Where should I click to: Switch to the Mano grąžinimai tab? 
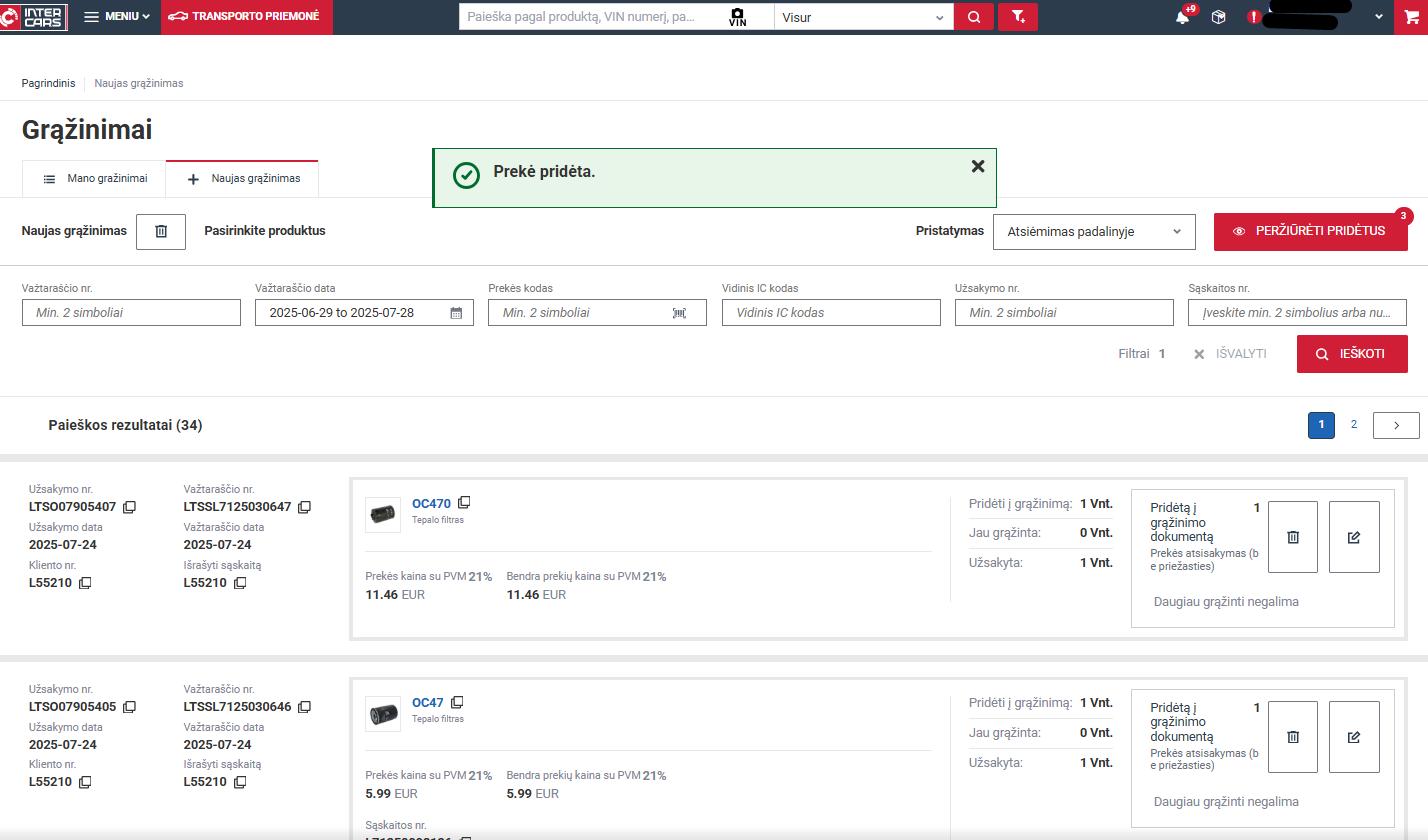95,179
